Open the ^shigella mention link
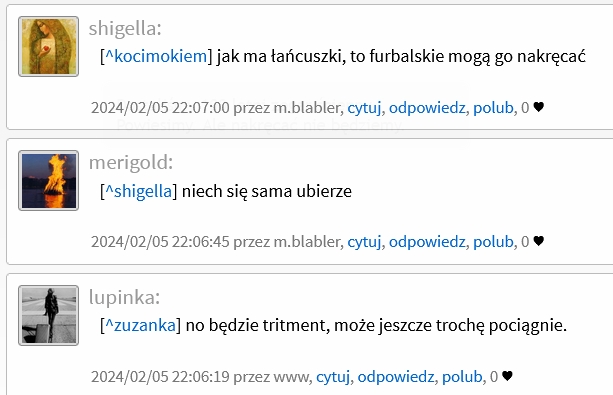The image size is (613, 395). pos(139,191)
